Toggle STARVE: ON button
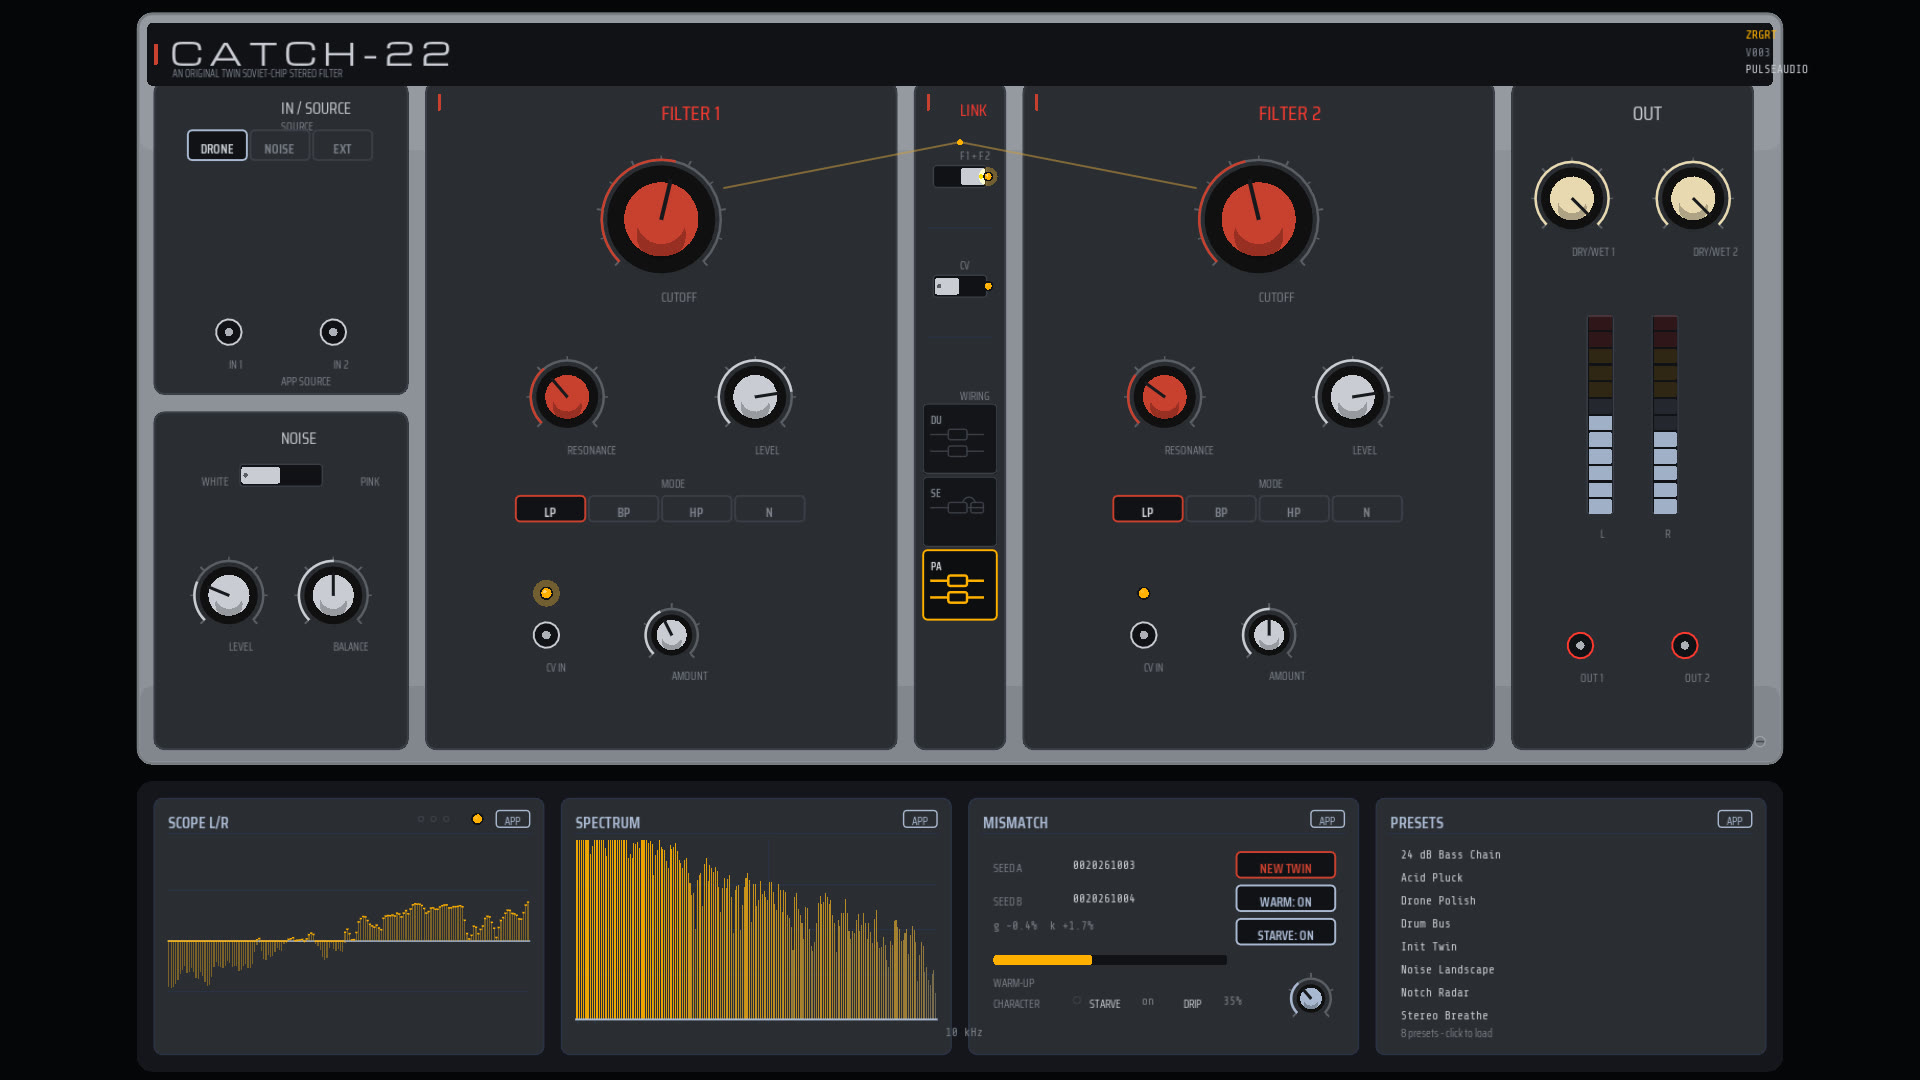1920x1080 pixels. pyautogui.click(x=1285, y=934)
